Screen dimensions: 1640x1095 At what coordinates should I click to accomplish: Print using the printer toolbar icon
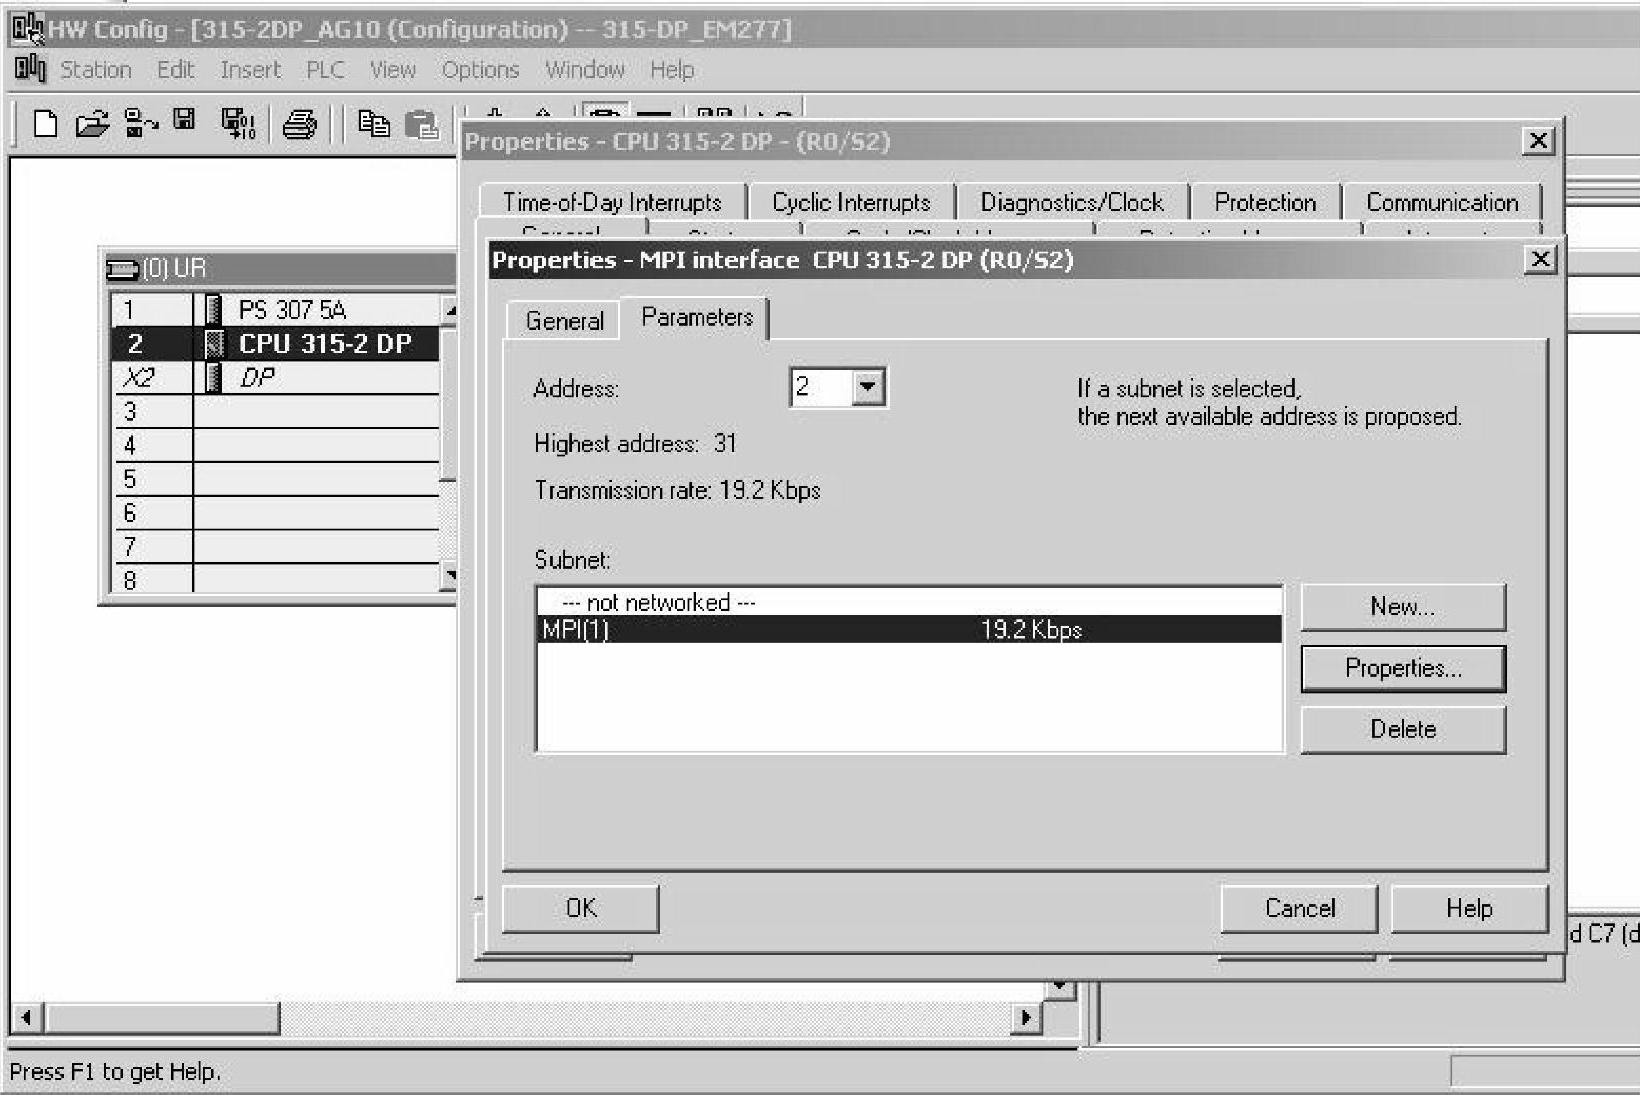(x=300, y=124)
